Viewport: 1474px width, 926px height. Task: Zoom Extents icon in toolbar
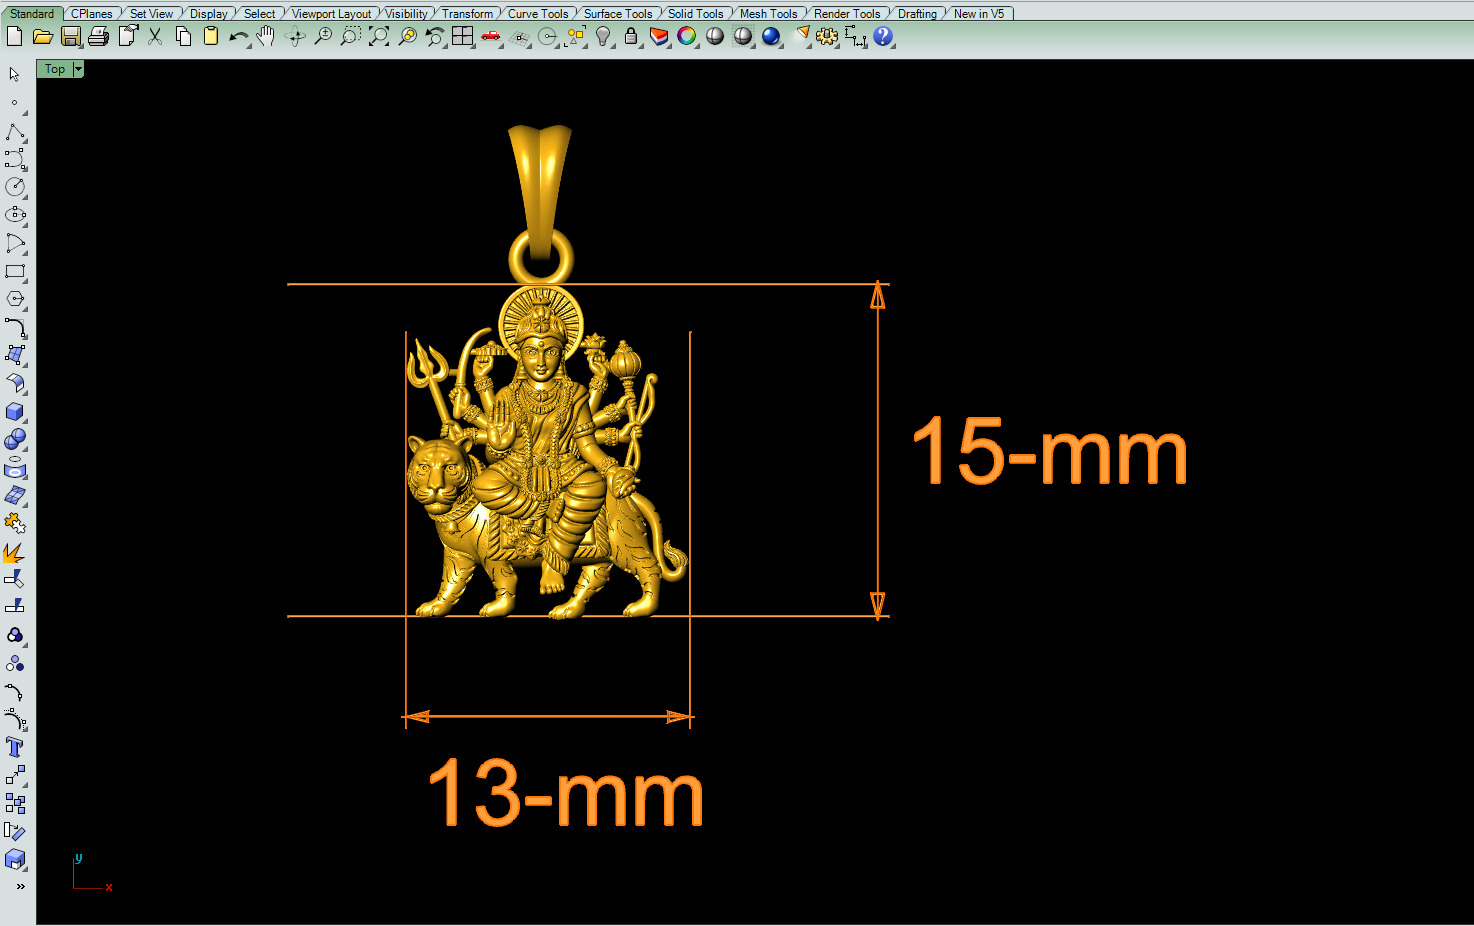[379, 36]
